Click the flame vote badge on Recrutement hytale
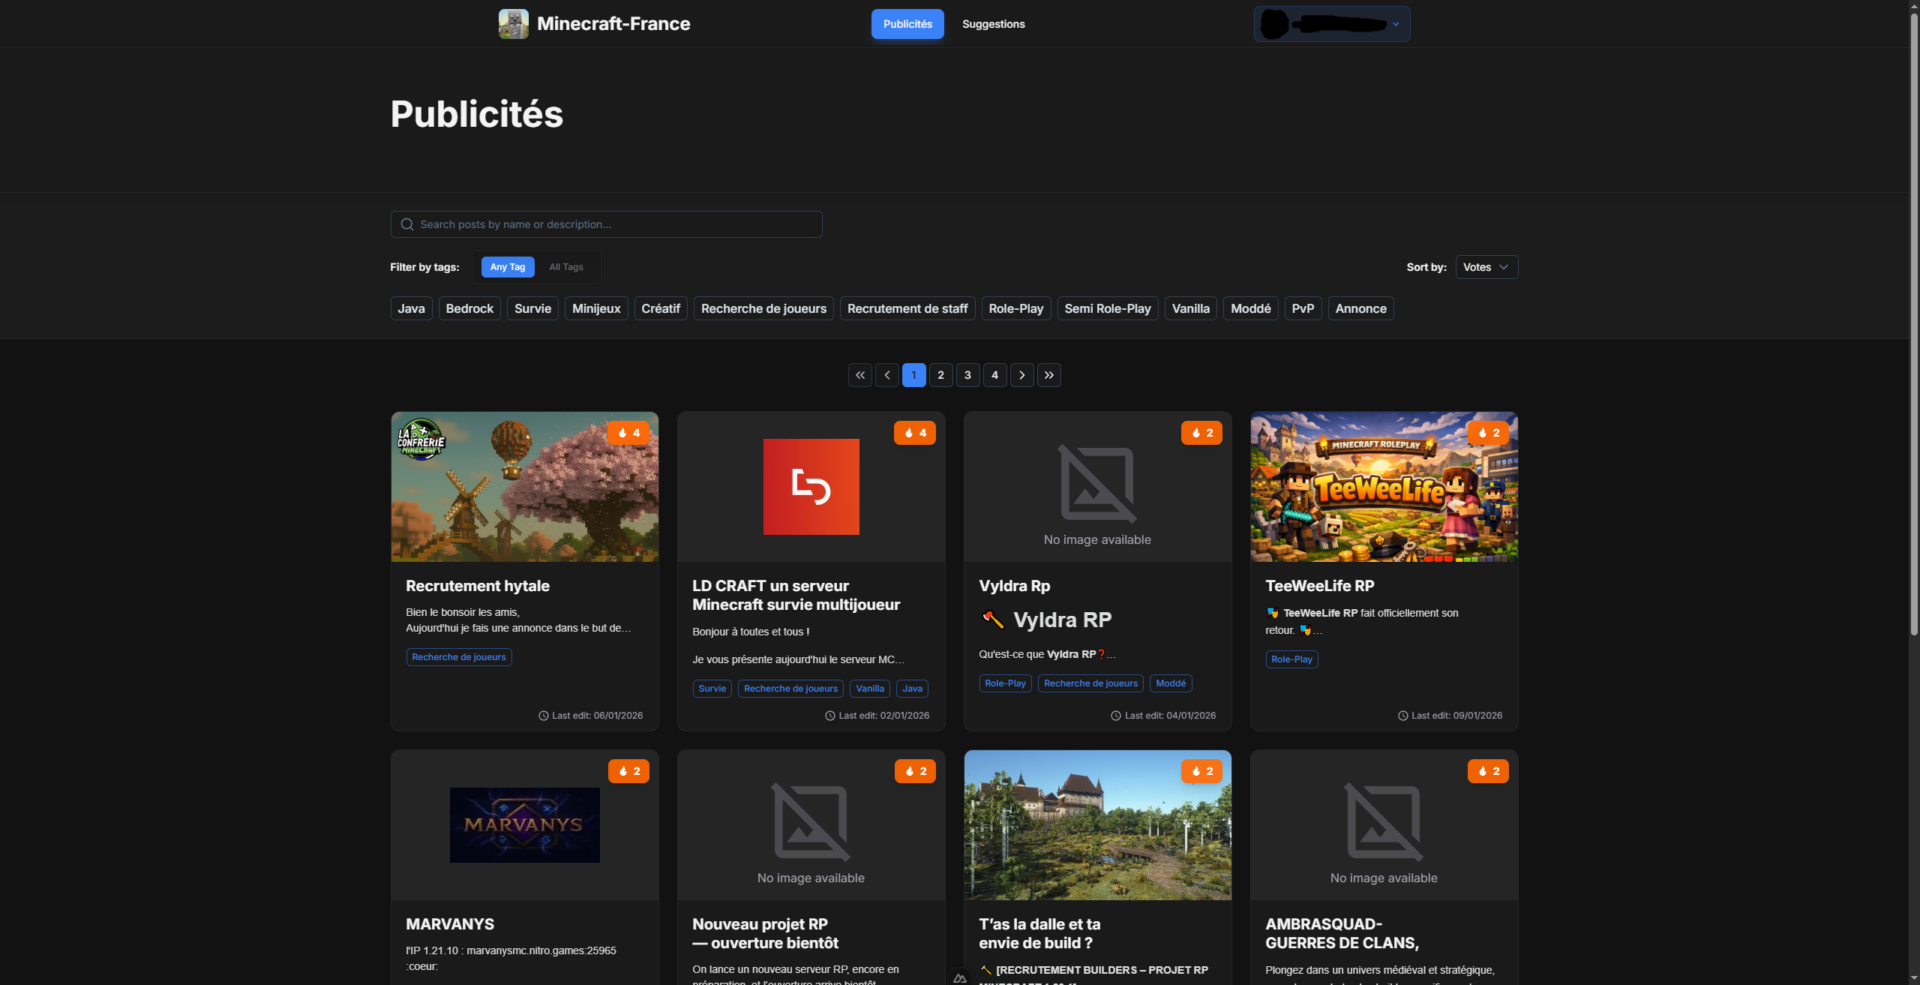This screenshot has width=1920, height=985. click(x=628, y=433)
